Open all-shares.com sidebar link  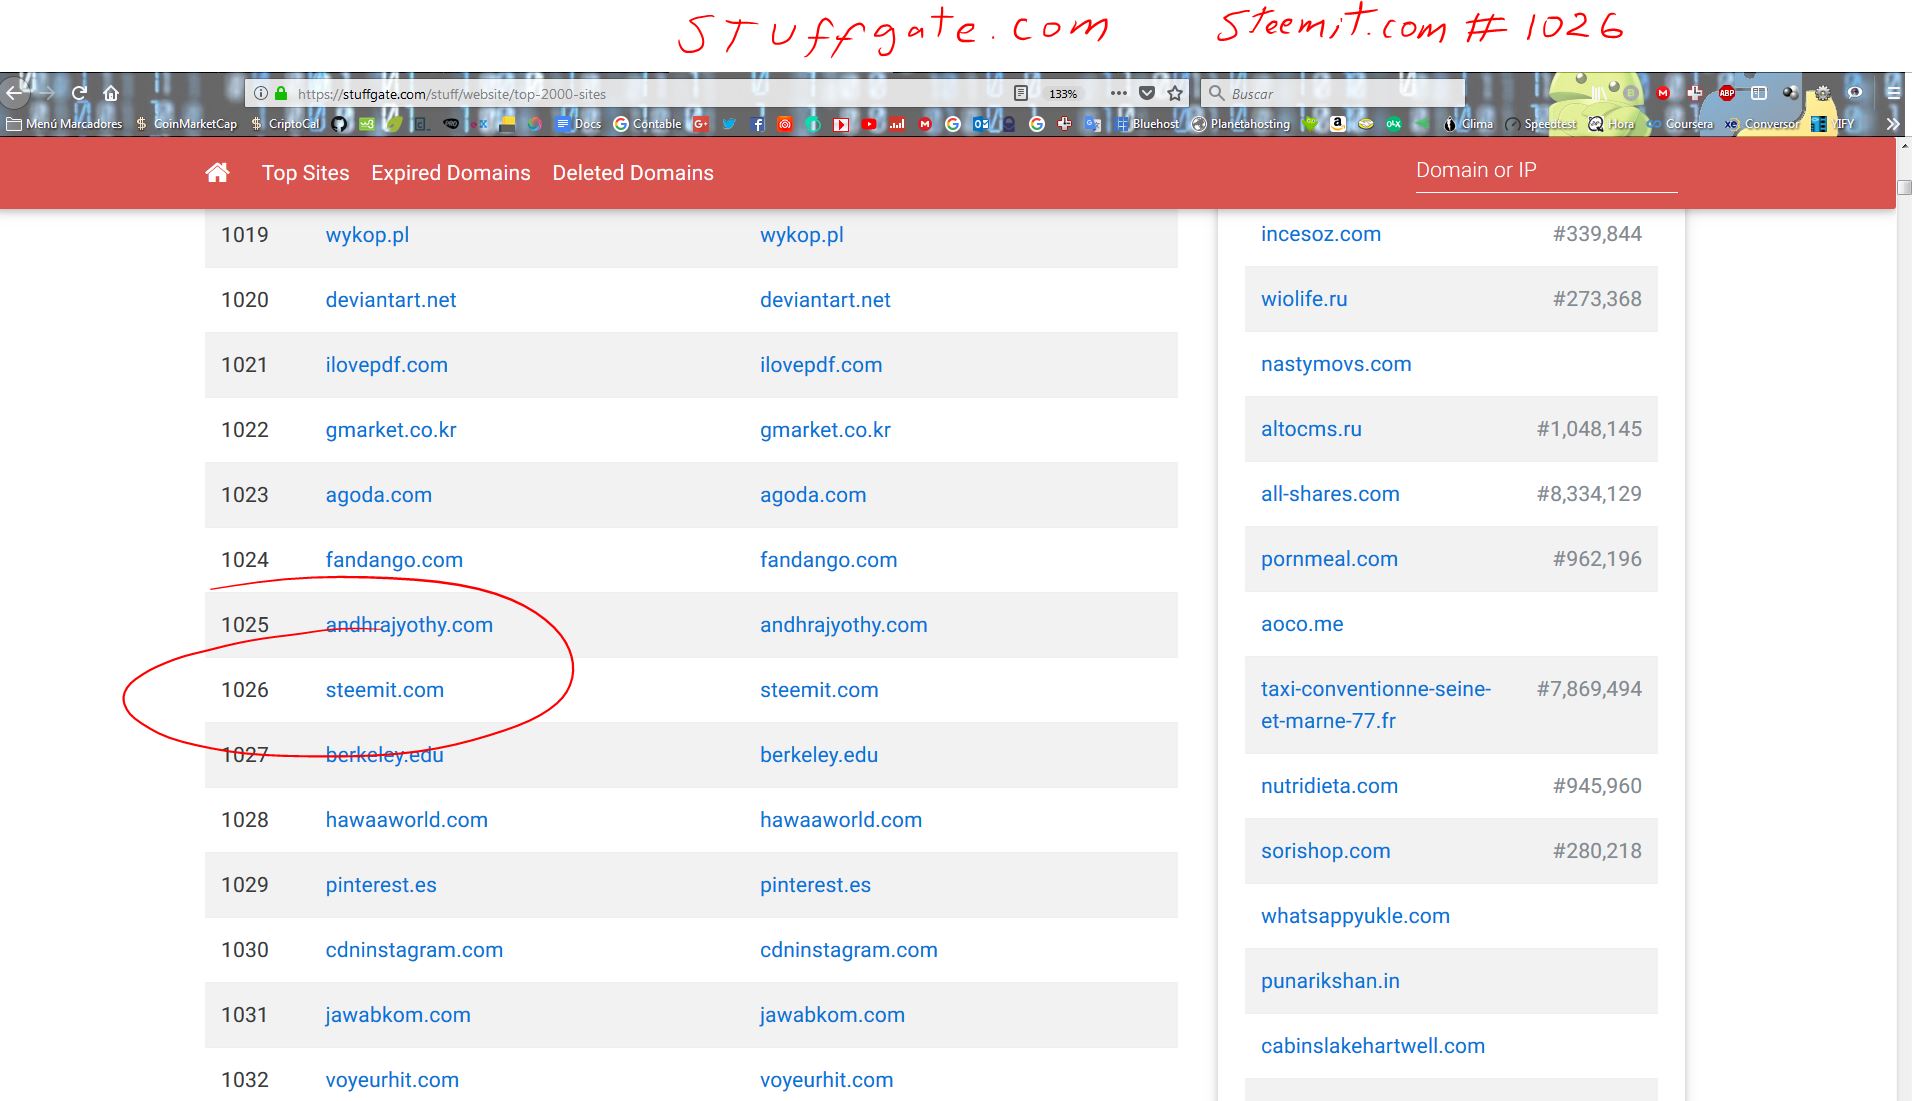pyautogui.click(x=1330, y=494)
